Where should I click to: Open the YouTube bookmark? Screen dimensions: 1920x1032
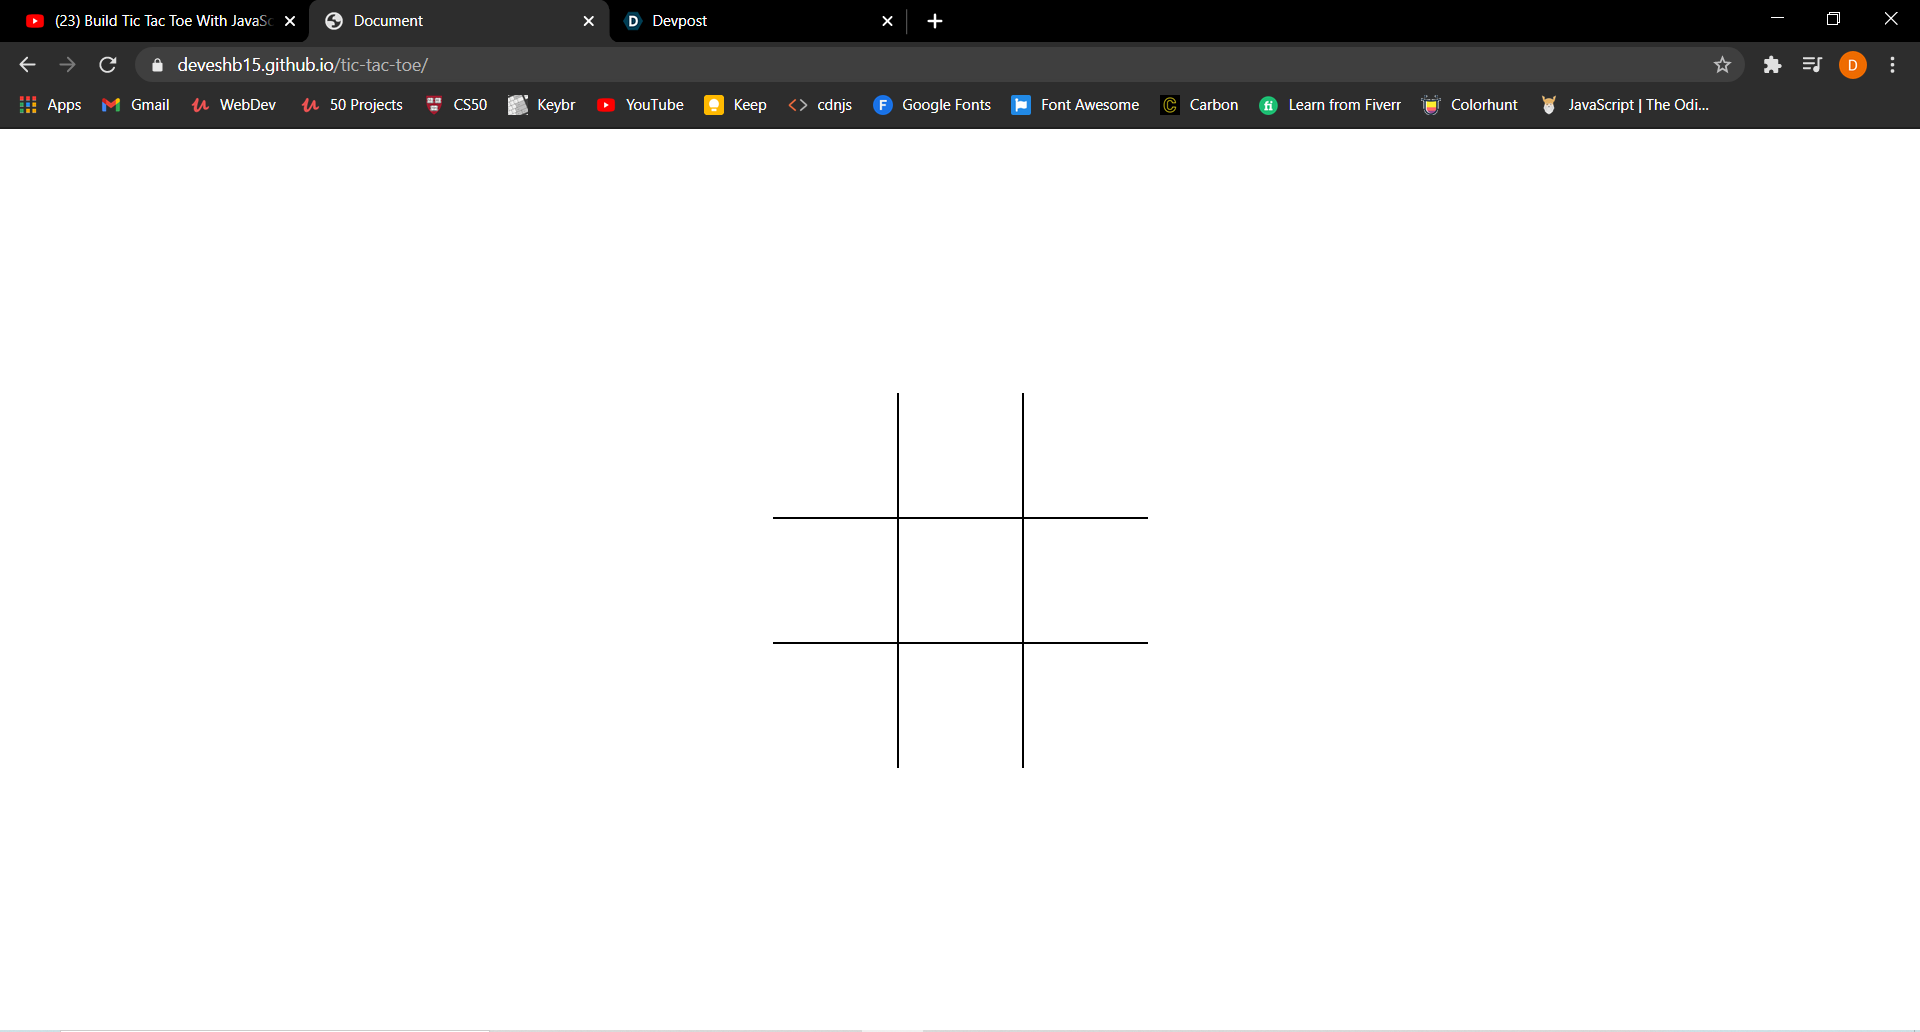tap(640, 105)
